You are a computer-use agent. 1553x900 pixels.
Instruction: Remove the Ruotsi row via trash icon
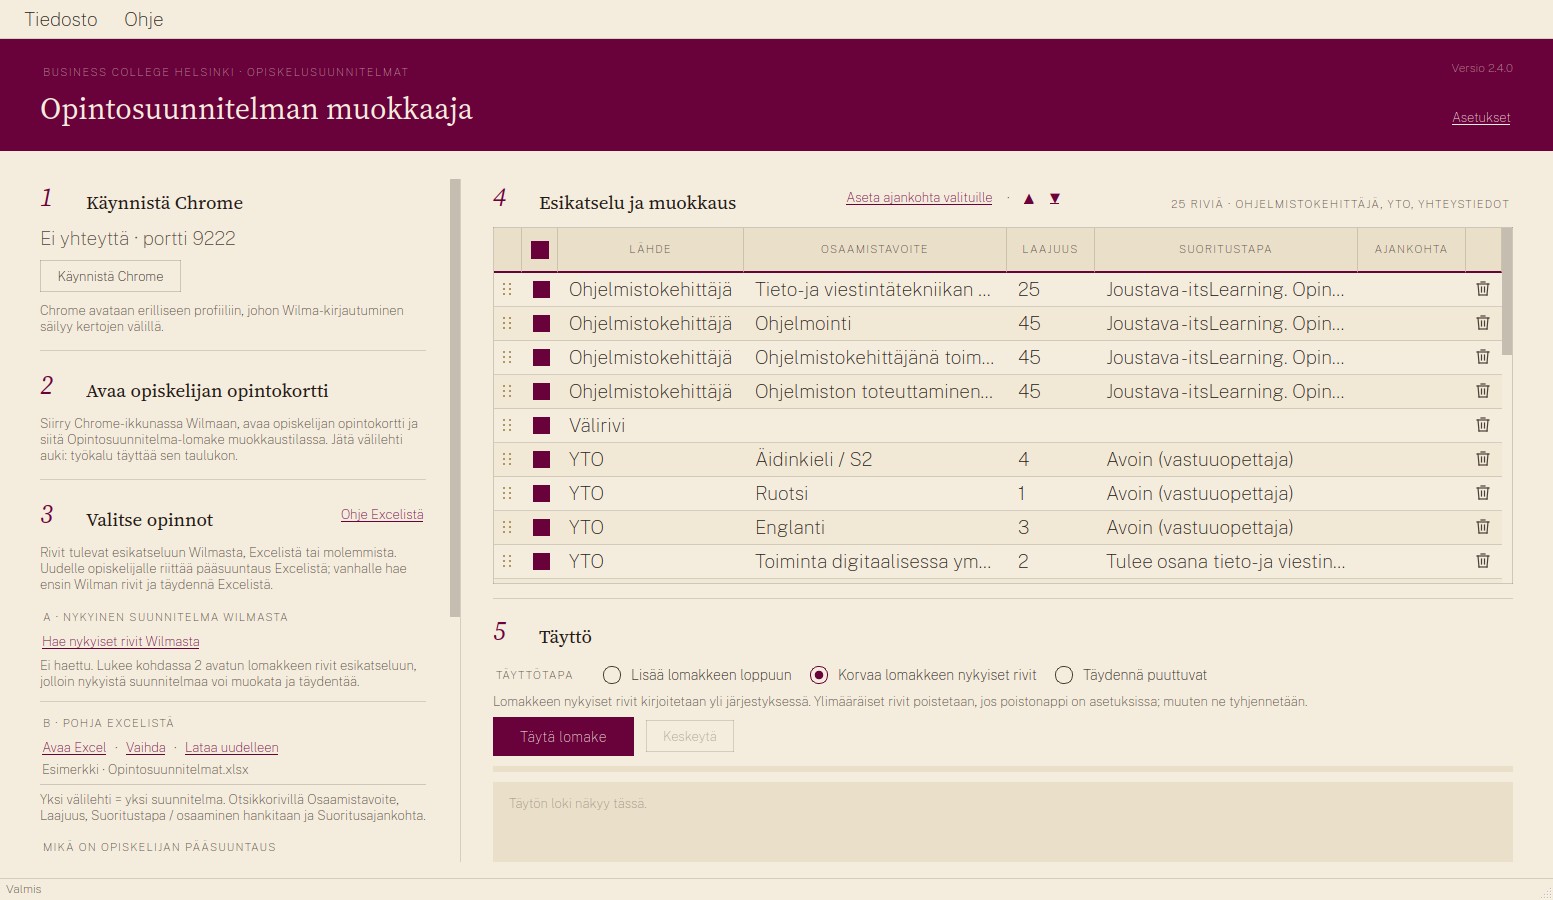click(1483, 493)
